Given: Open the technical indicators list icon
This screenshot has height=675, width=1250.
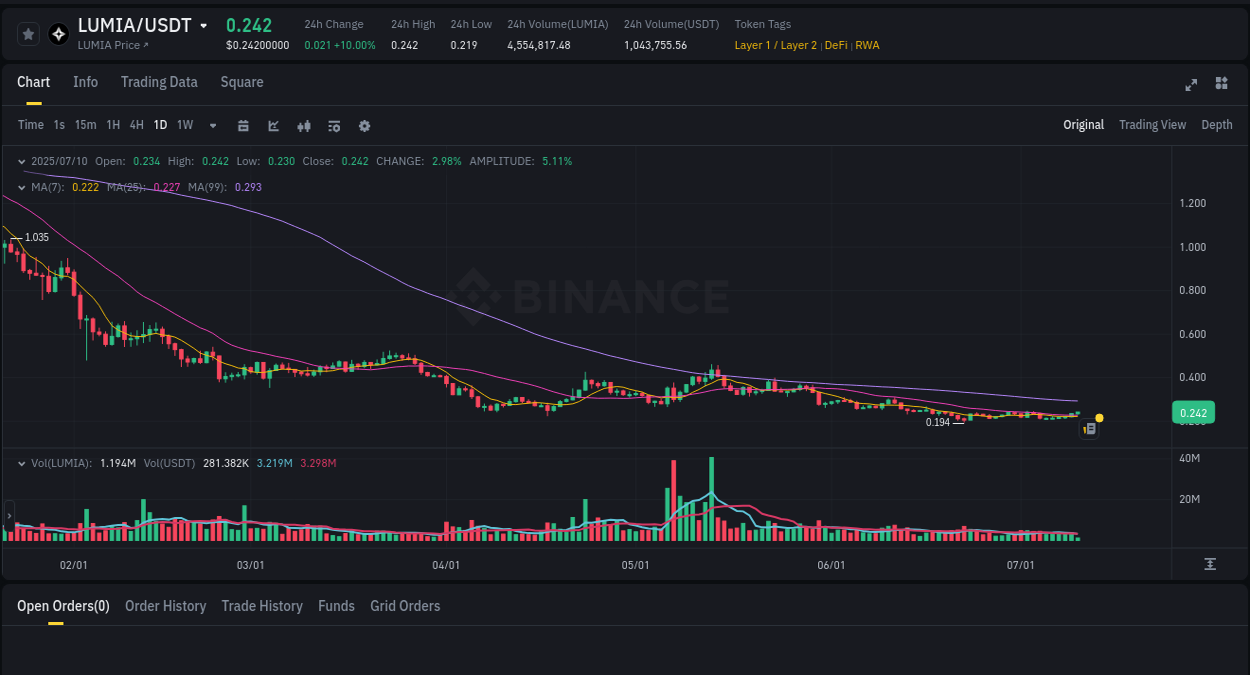Looking at the screenshot, I should pos(333,125).
